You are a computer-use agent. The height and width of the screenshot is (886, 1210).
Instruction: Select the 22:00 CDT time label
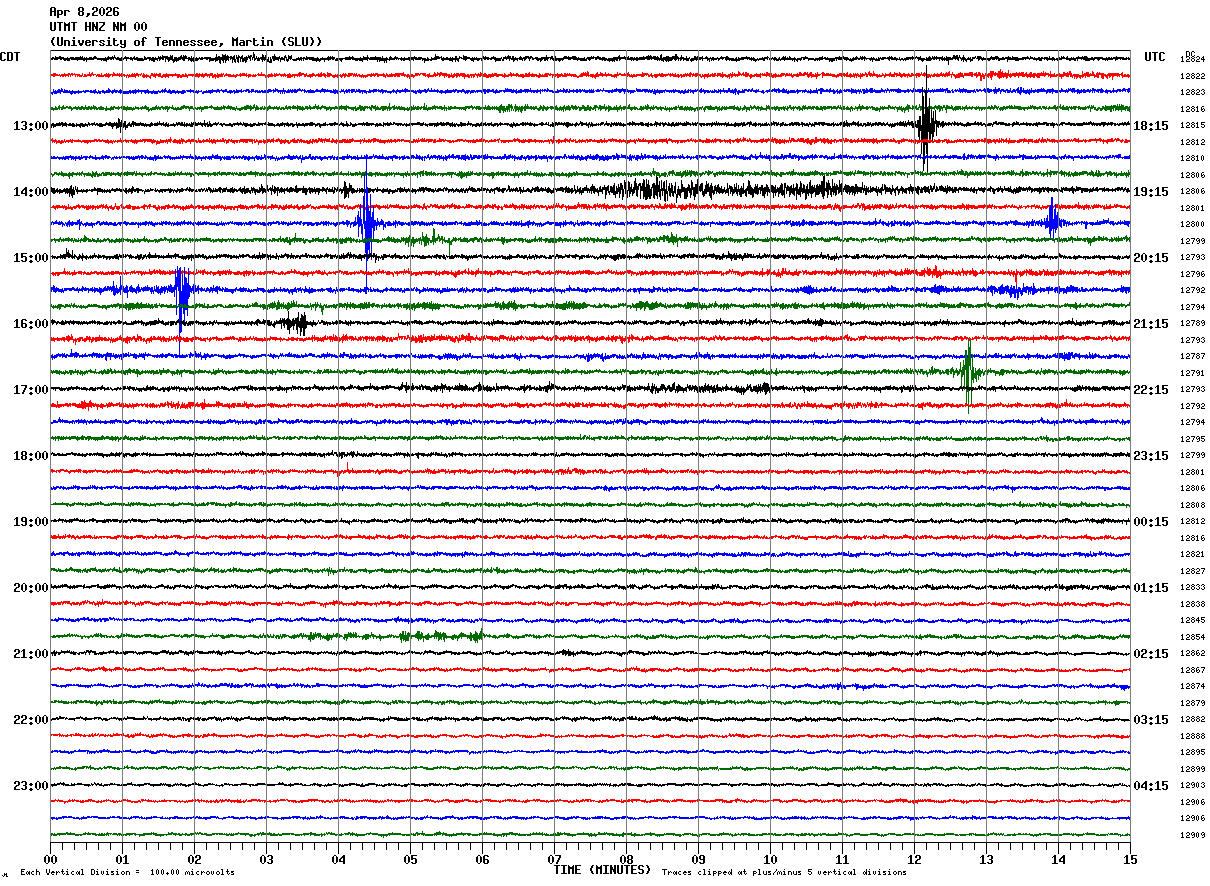point(30,719)
